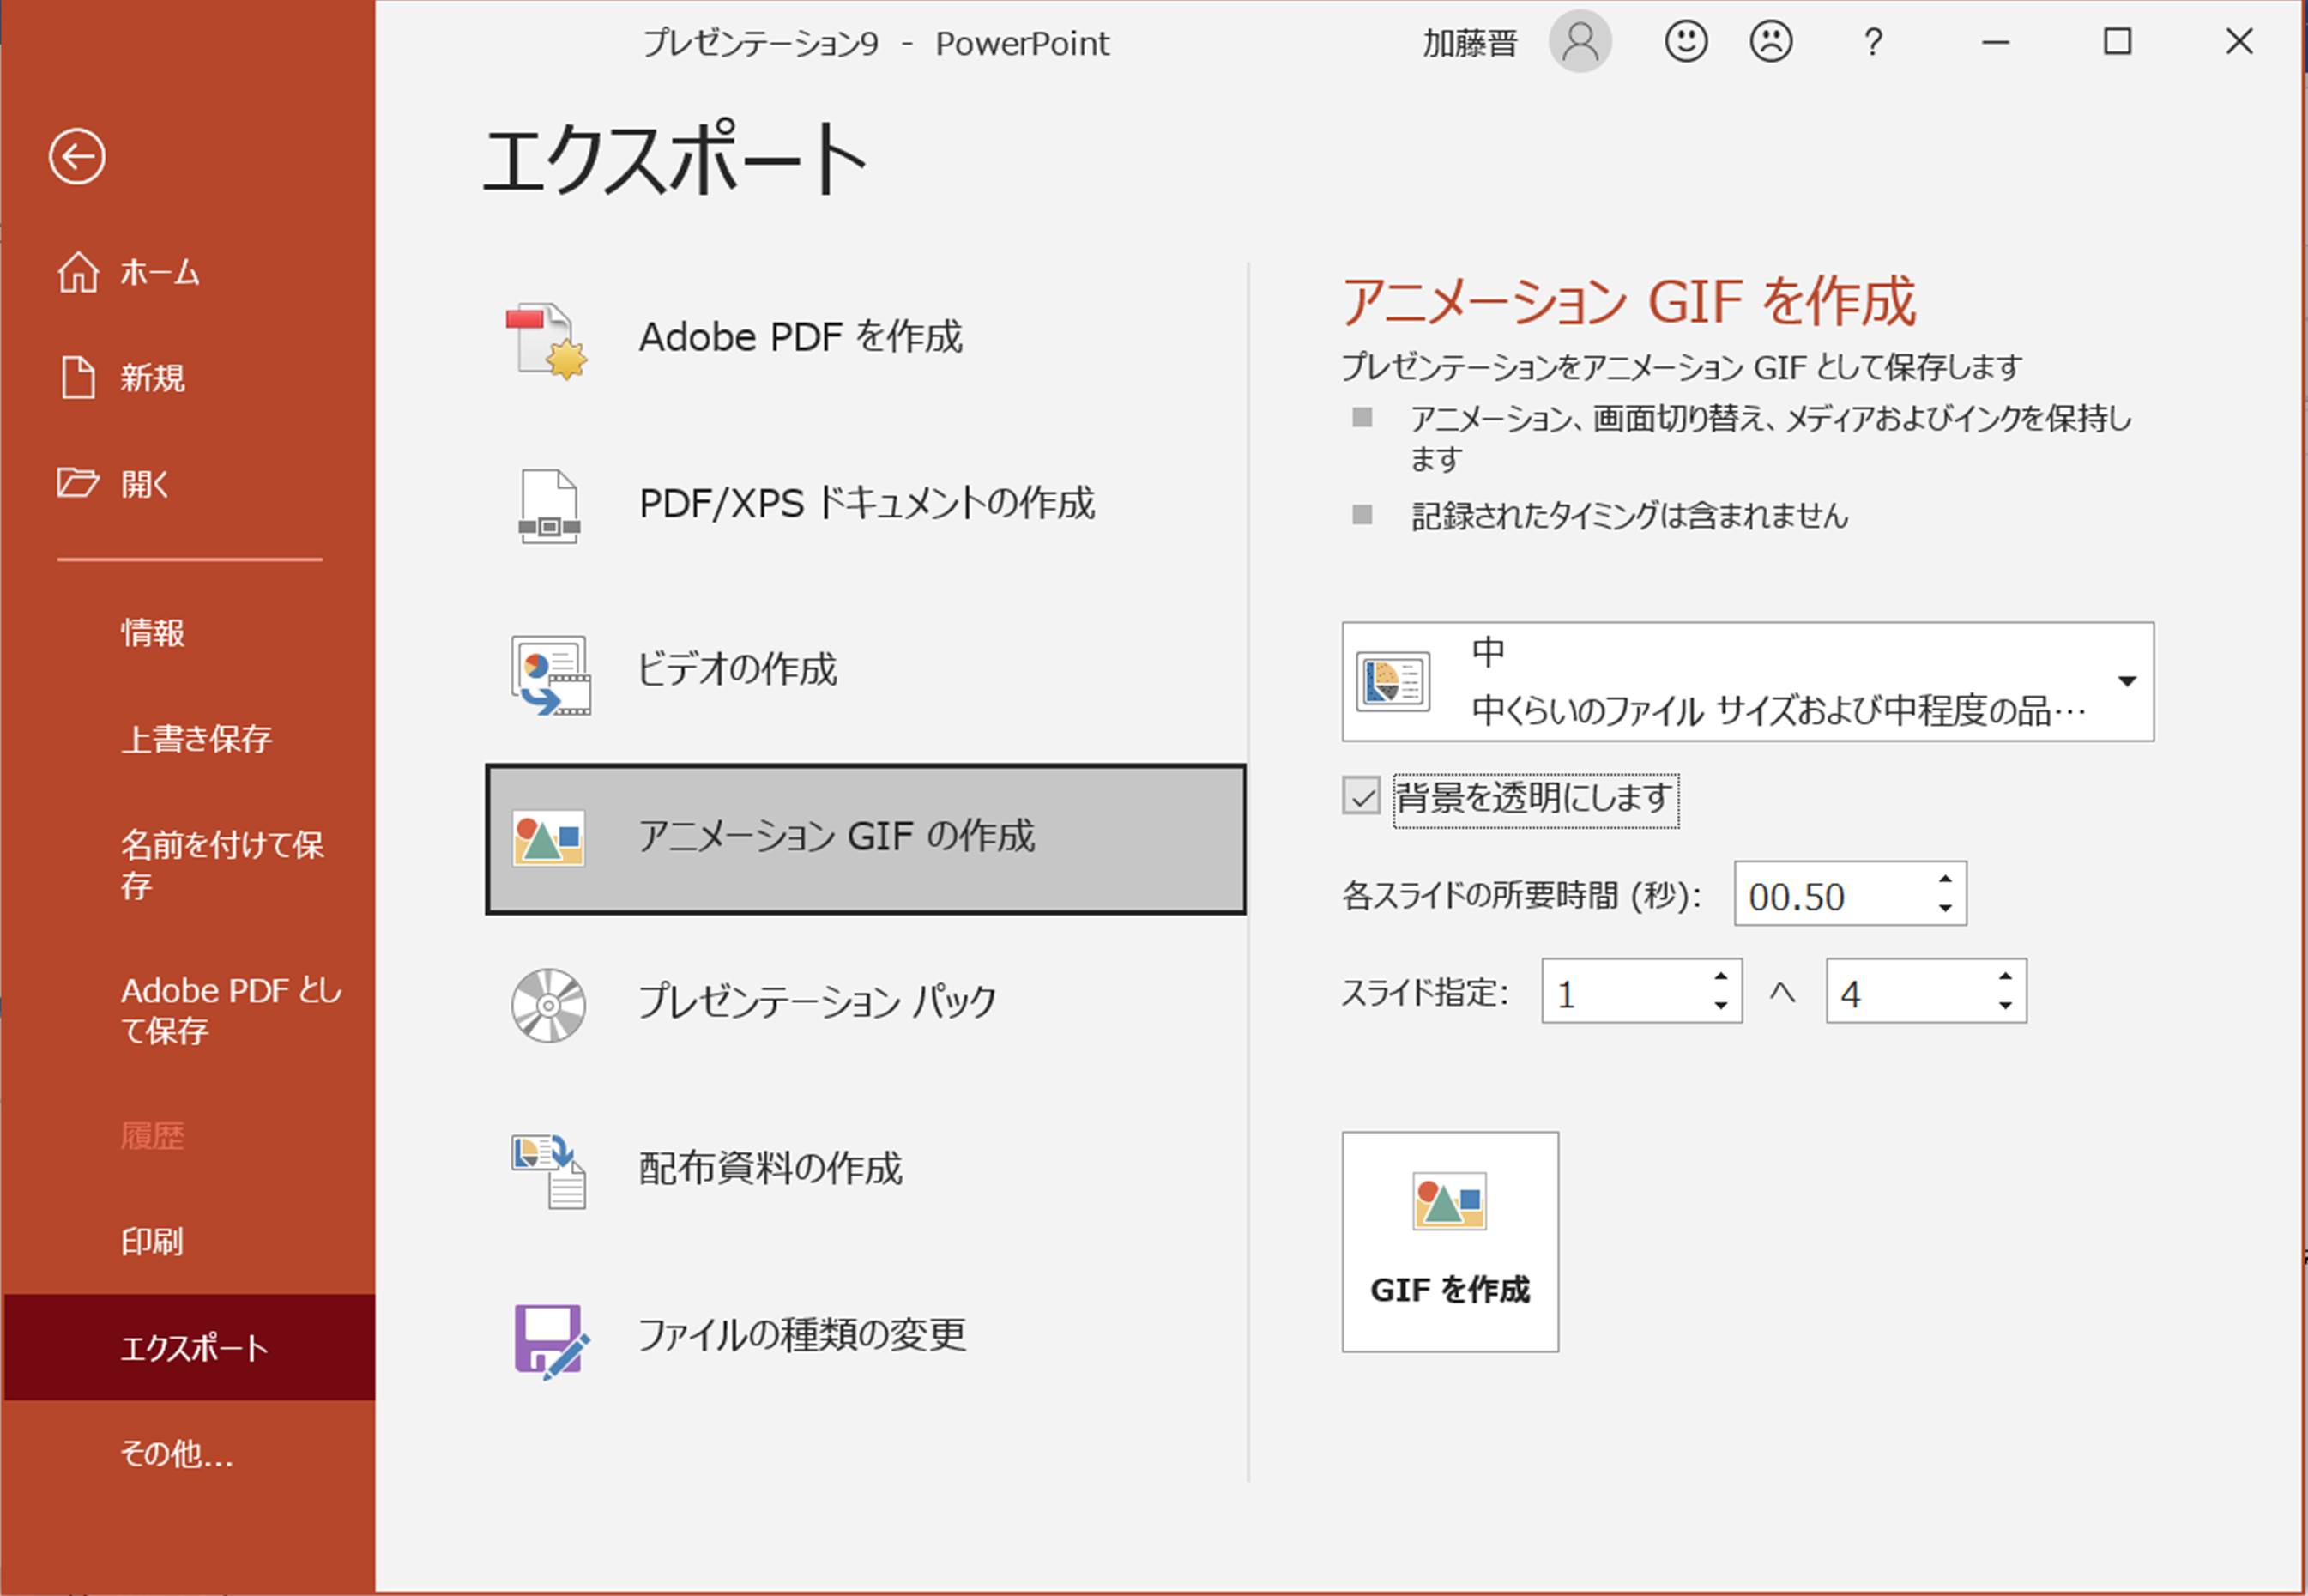
Task: Increase the starting slide number
Action: click(x=1721, y=977)
